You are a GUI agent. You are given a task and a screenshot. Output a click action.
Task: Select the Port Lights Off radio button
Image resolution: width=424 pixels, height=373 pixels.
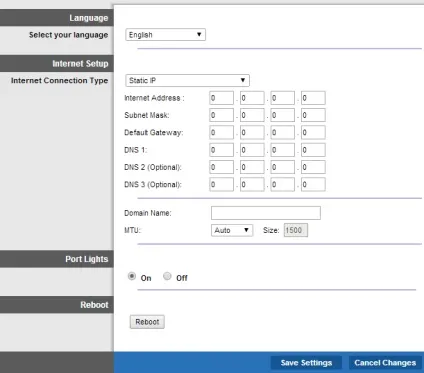coord(167,276)
